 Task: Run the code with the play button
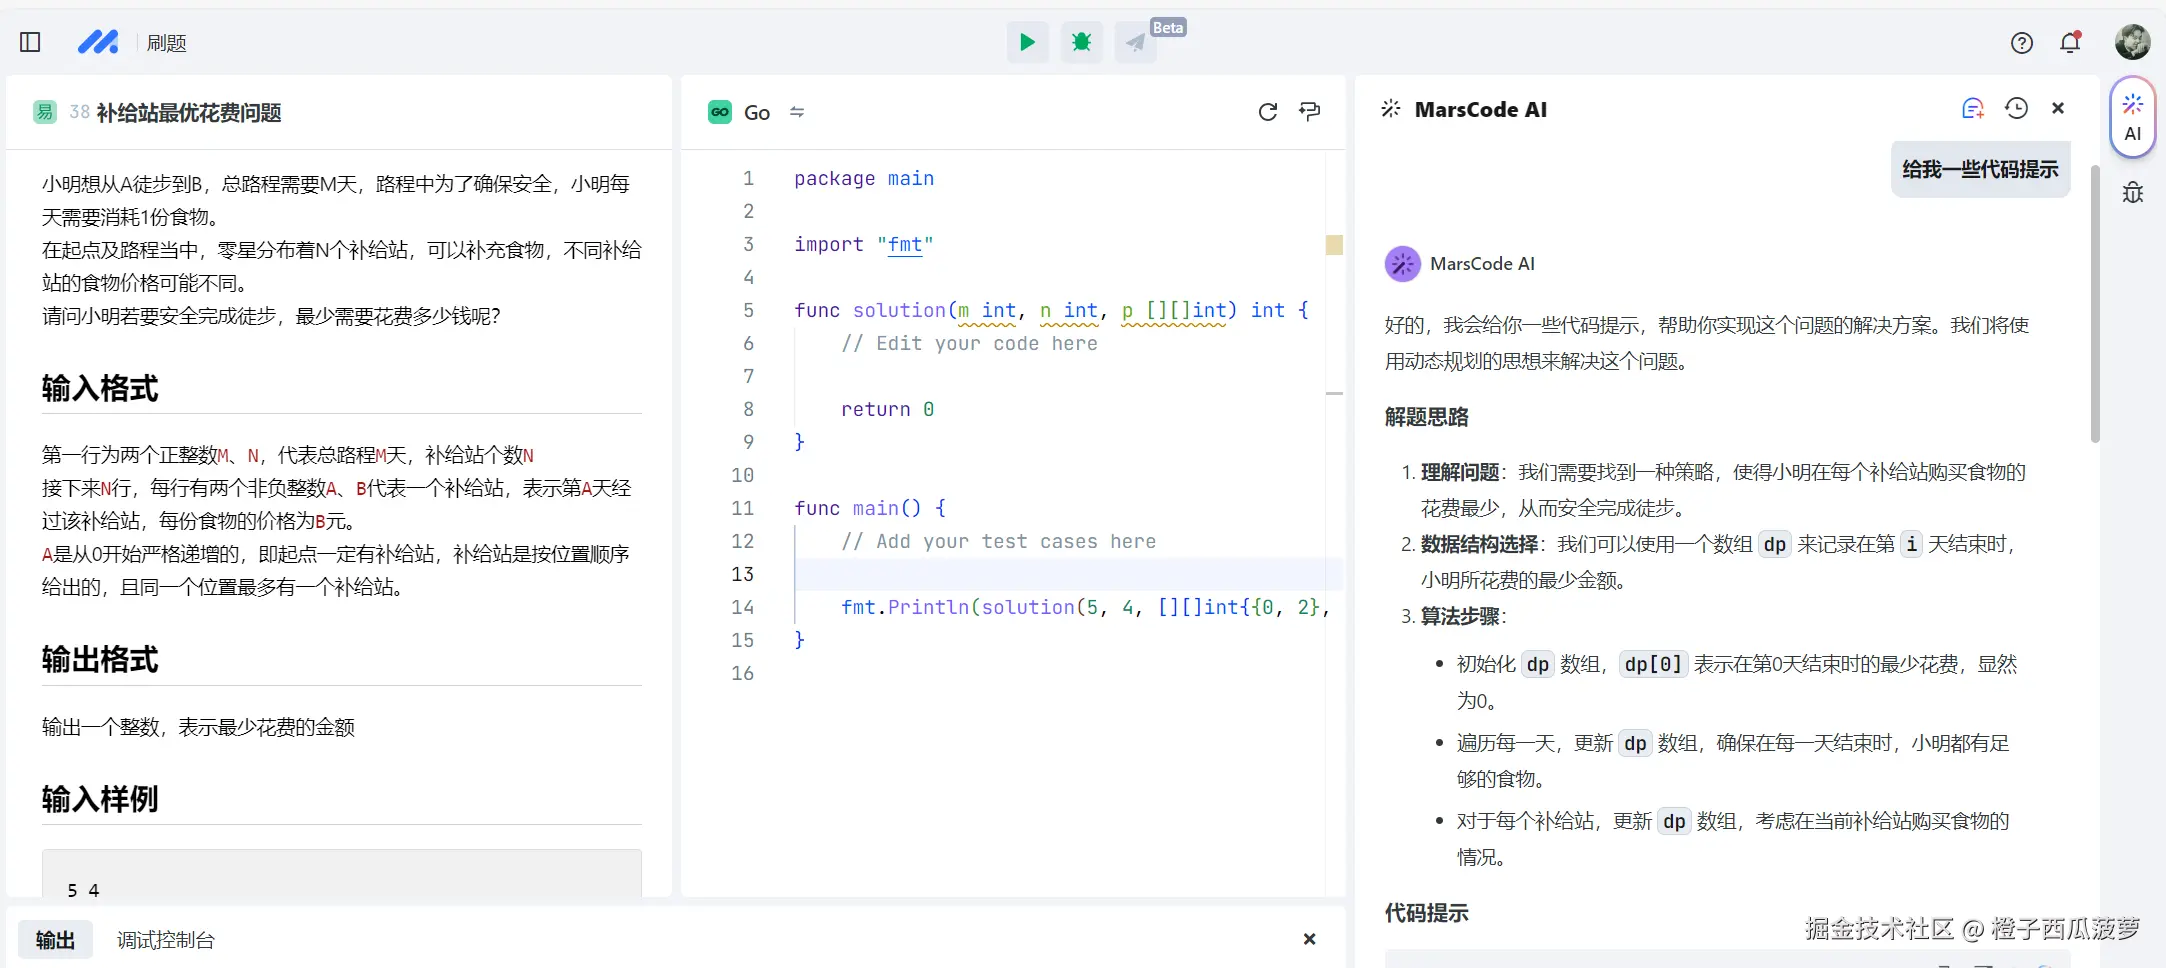(1027, 42)
